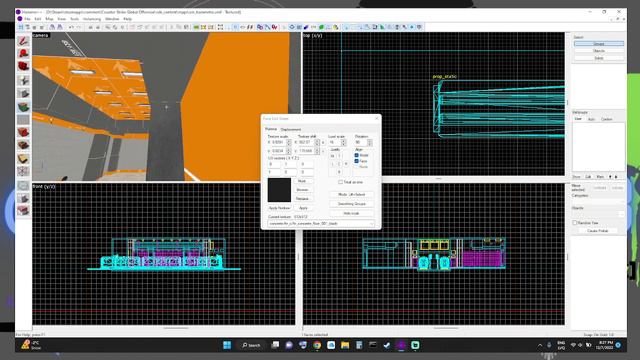Click the Load window state icon

52,27
